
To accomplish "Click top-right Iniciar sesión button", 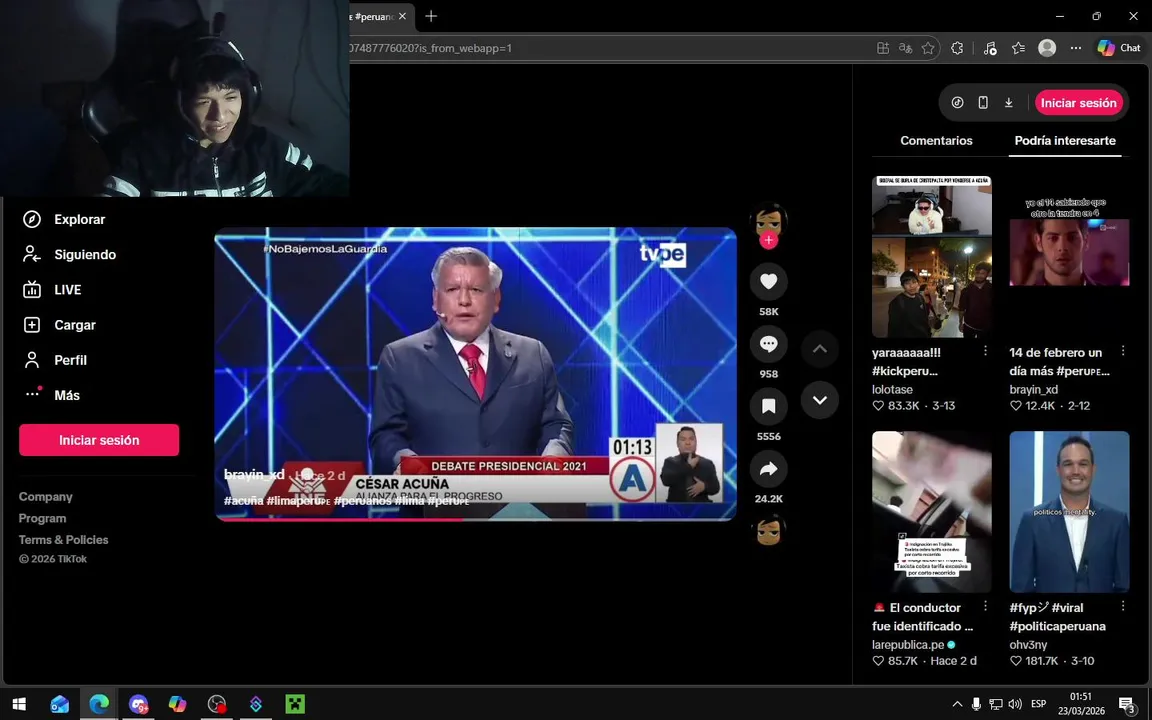I will [1079, 103].
